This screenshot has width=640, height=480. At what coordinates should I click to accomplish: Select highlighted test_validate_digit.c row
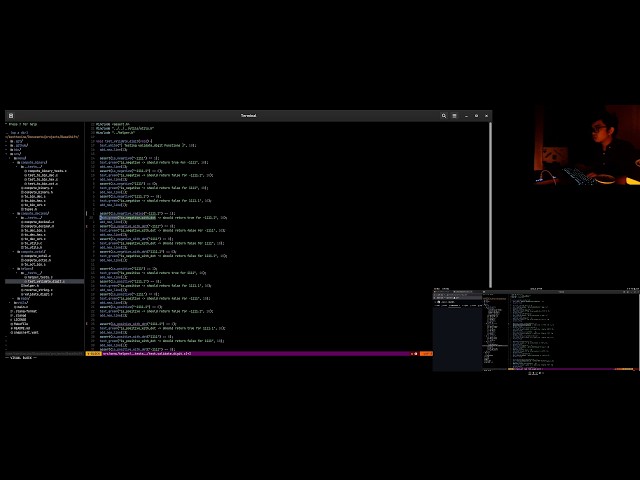(x=44, y=282)
